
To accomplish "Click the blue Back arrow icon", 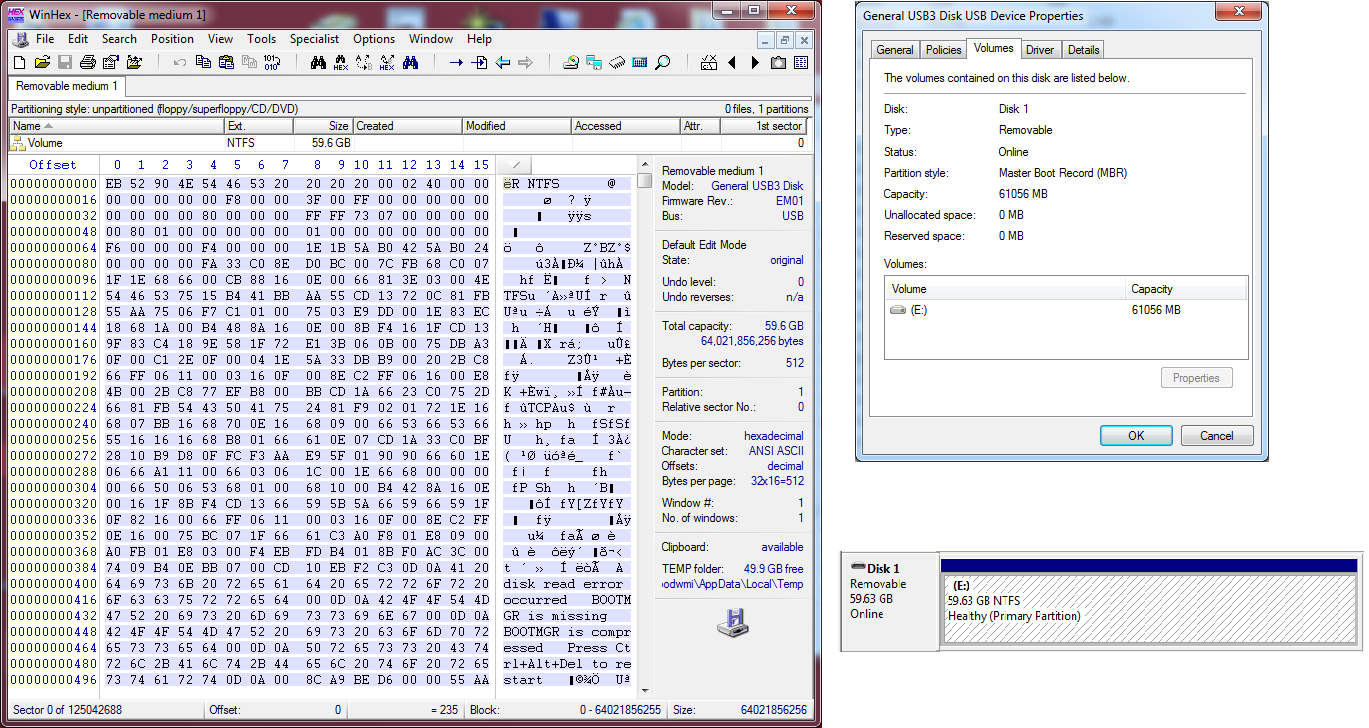I will 502,62.
